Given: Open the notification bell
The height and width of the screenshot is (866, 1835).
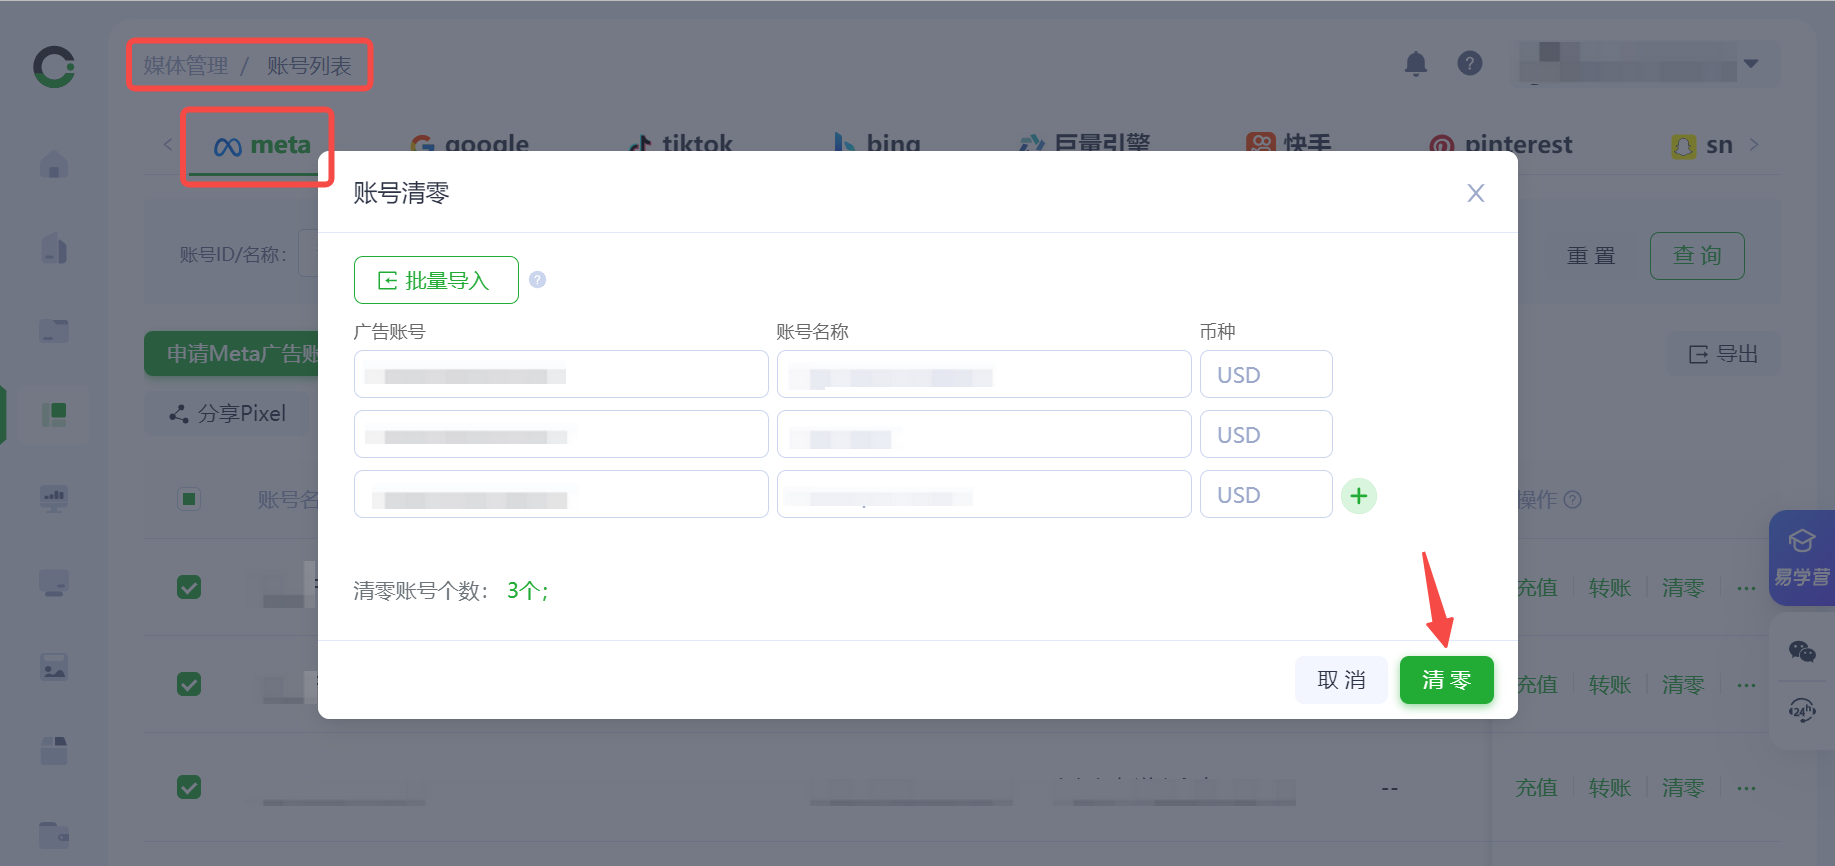Looking at the screenshot, I should point(1415,64).
